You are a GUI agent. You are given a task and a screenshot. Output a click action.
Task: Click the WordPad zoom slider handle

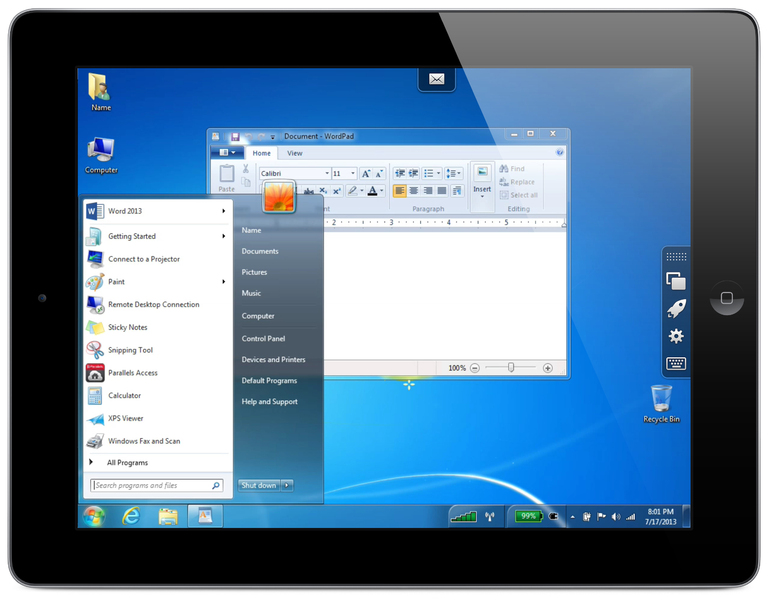511,367
